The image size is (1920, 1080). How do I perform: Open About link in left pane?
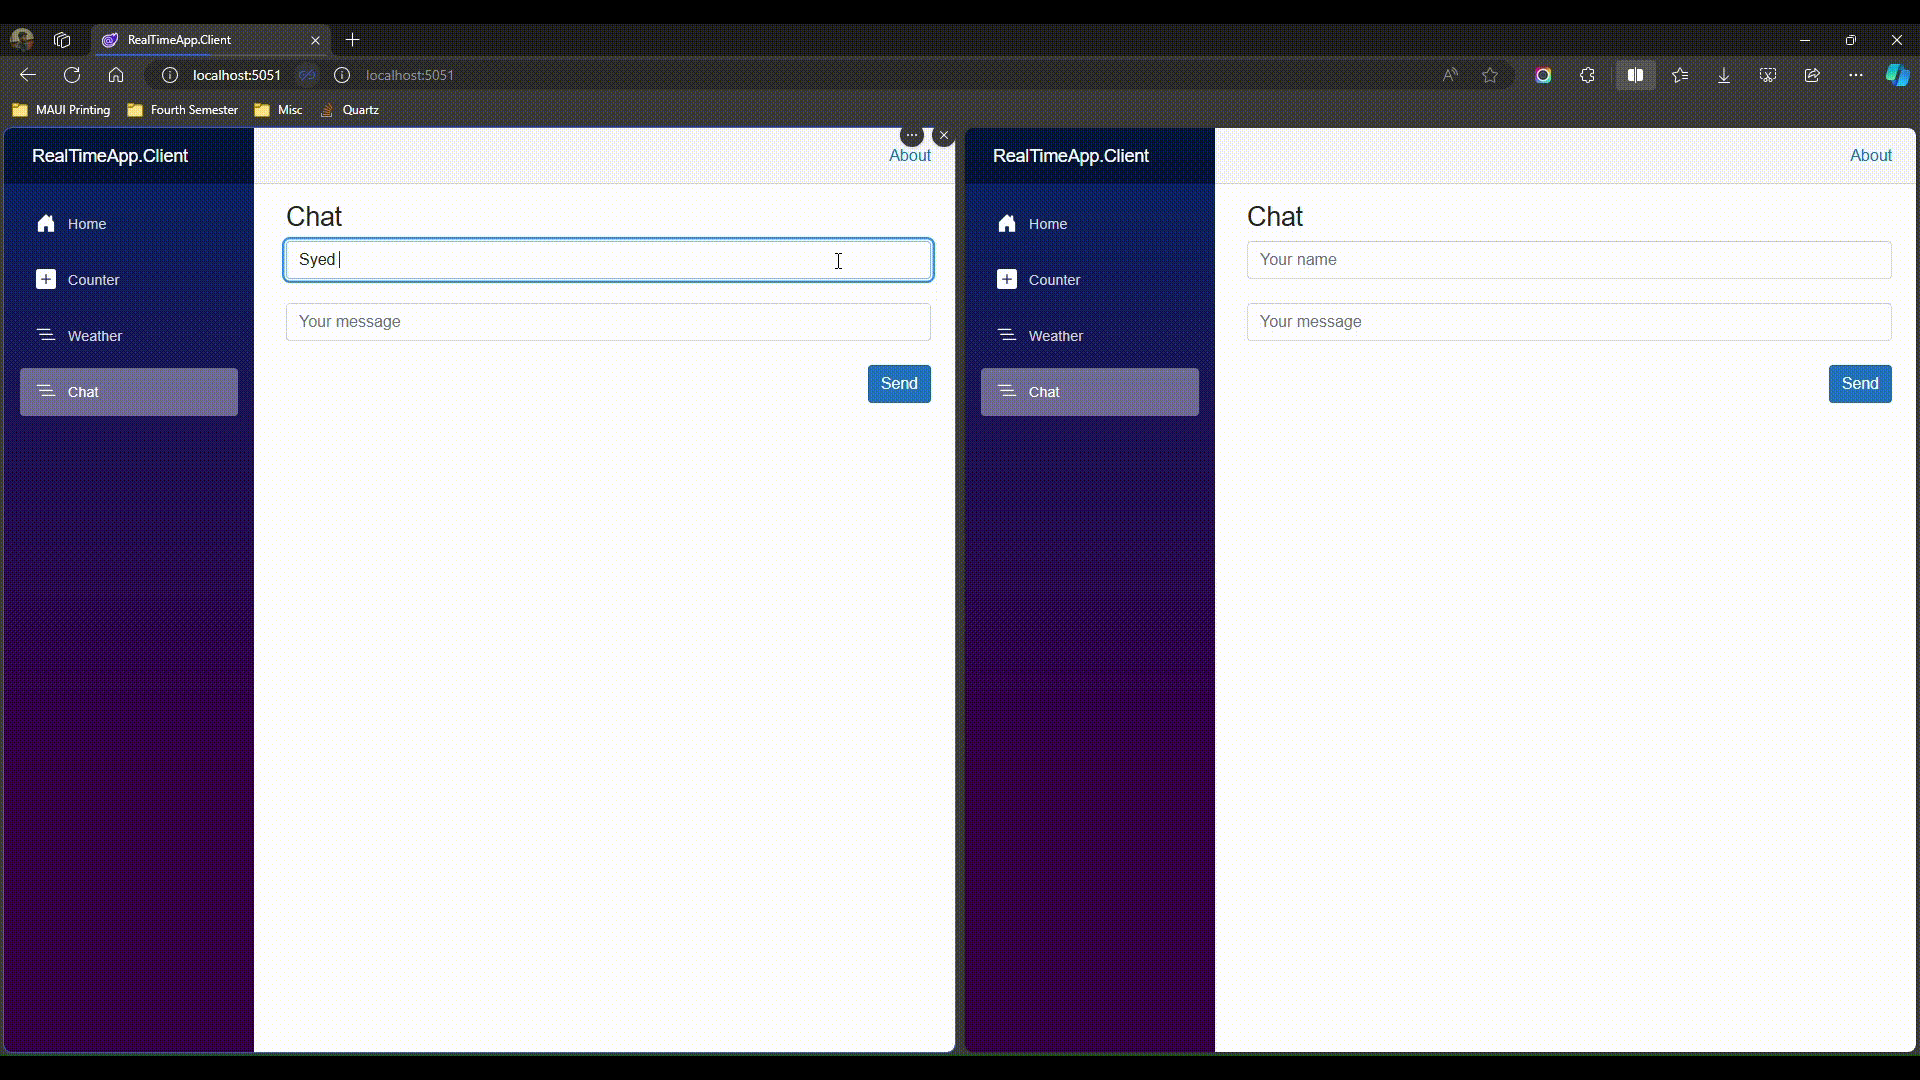tap(909, 155)
